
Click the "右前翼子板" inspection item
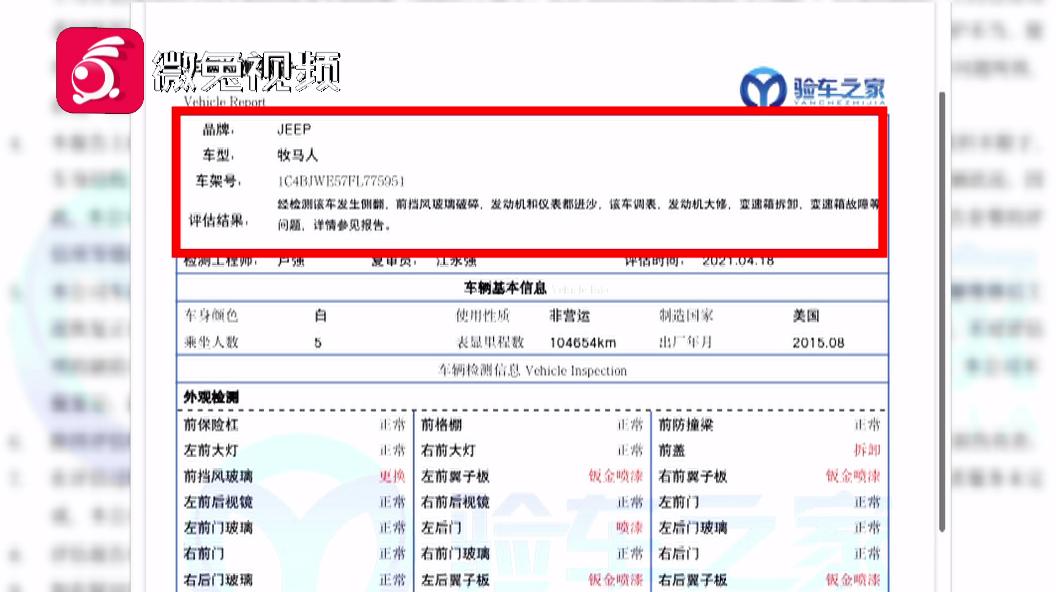(x=693, y=476)
